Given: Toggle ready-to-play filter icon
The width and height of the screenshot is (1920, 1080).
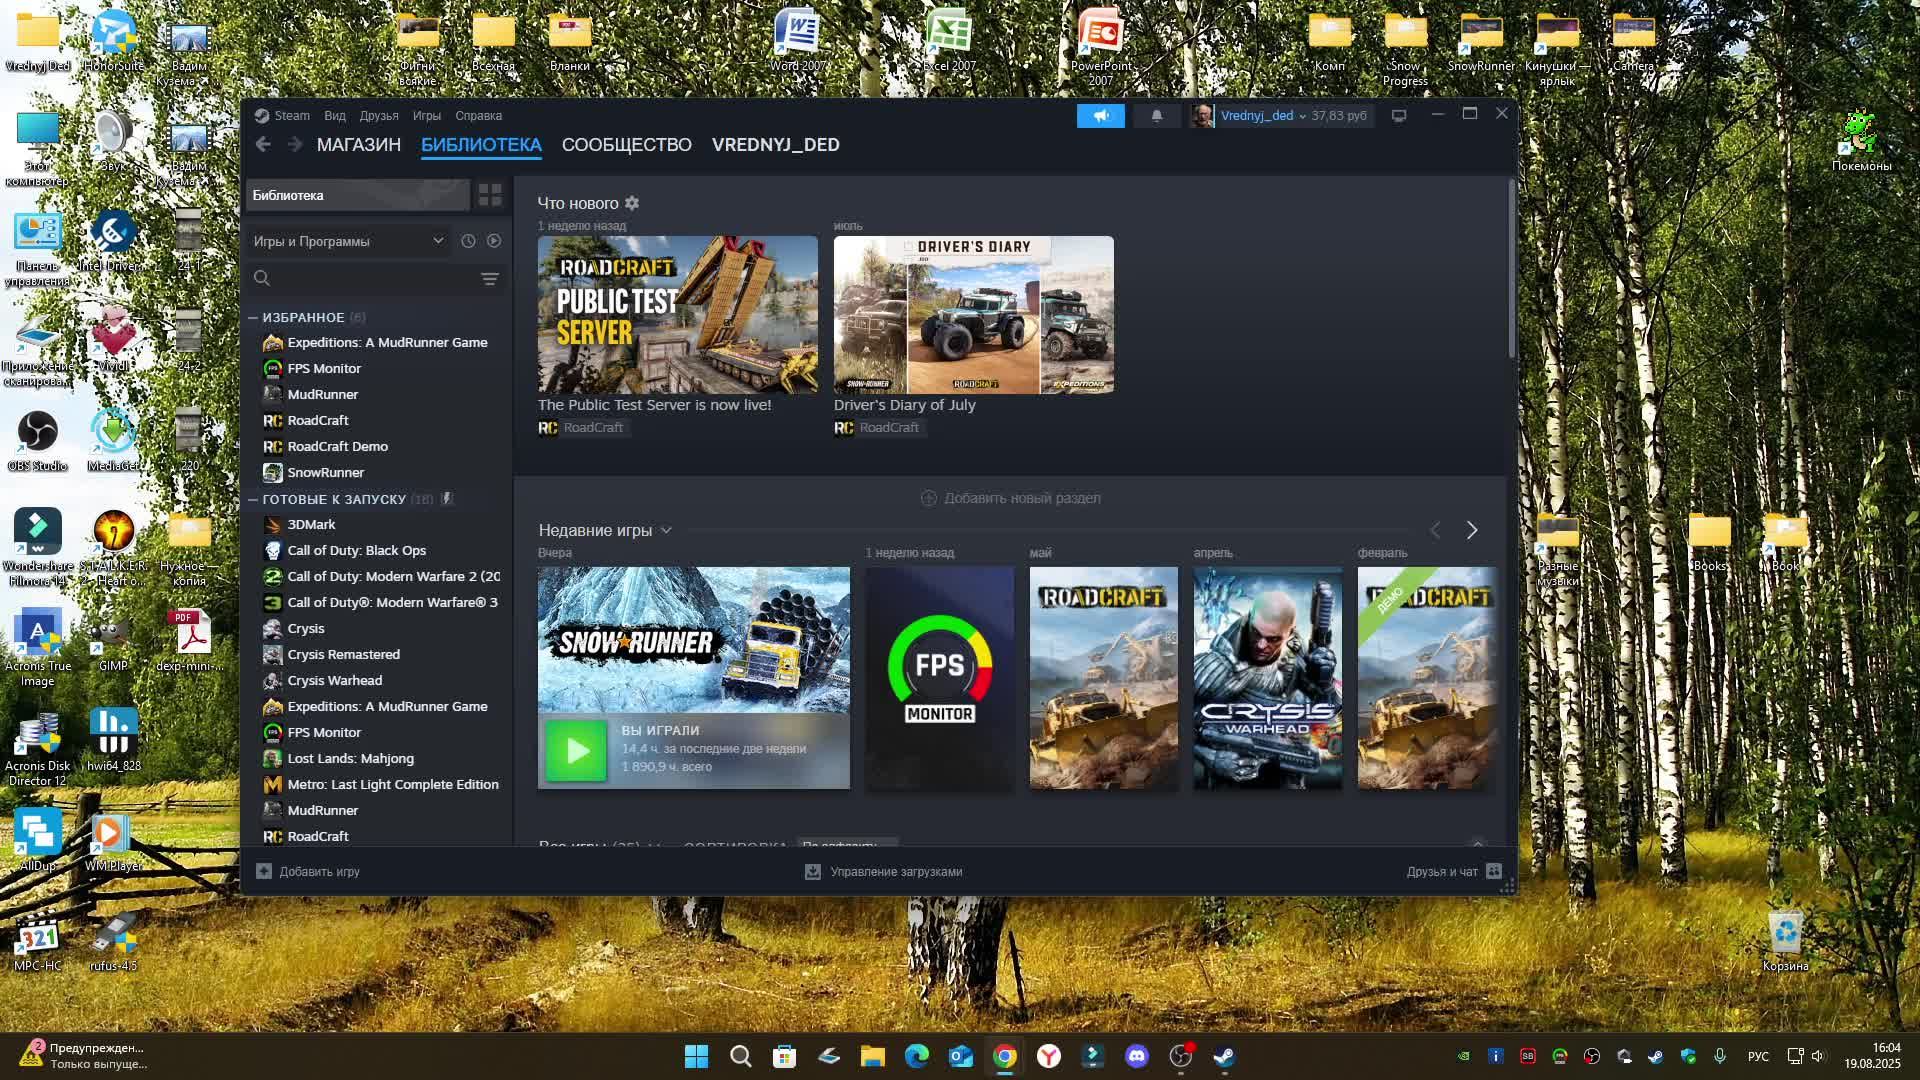Looking at the screenshot, I should (494, 241).
